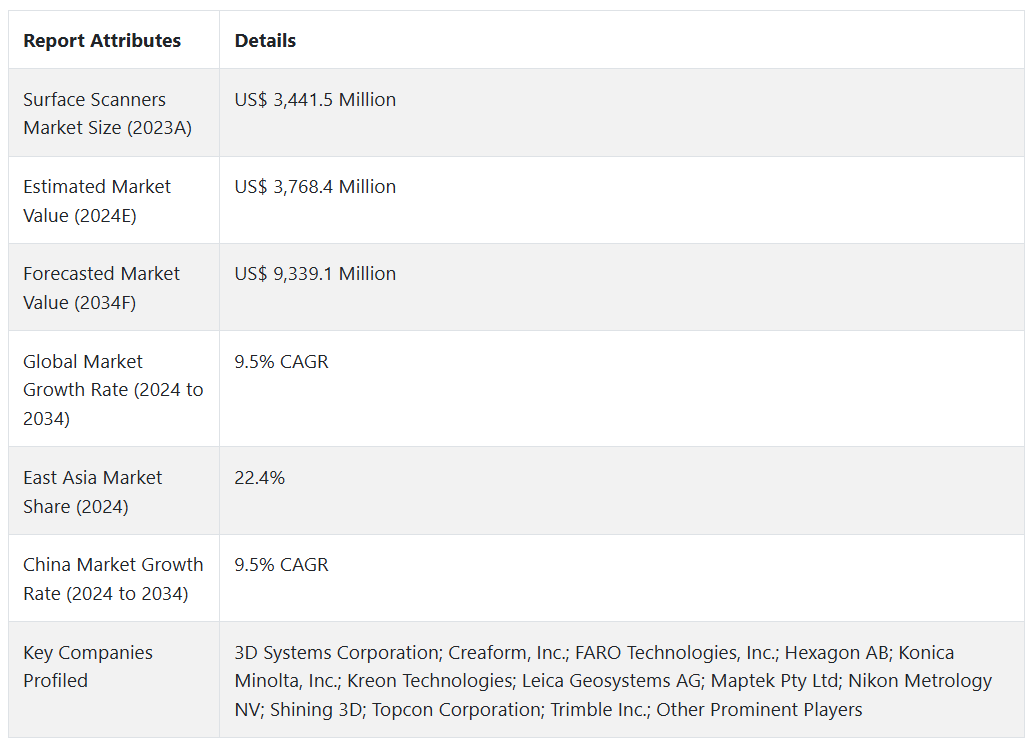Click the "Details" column header
The image size is (1029, 746).
tap(265, 41)
